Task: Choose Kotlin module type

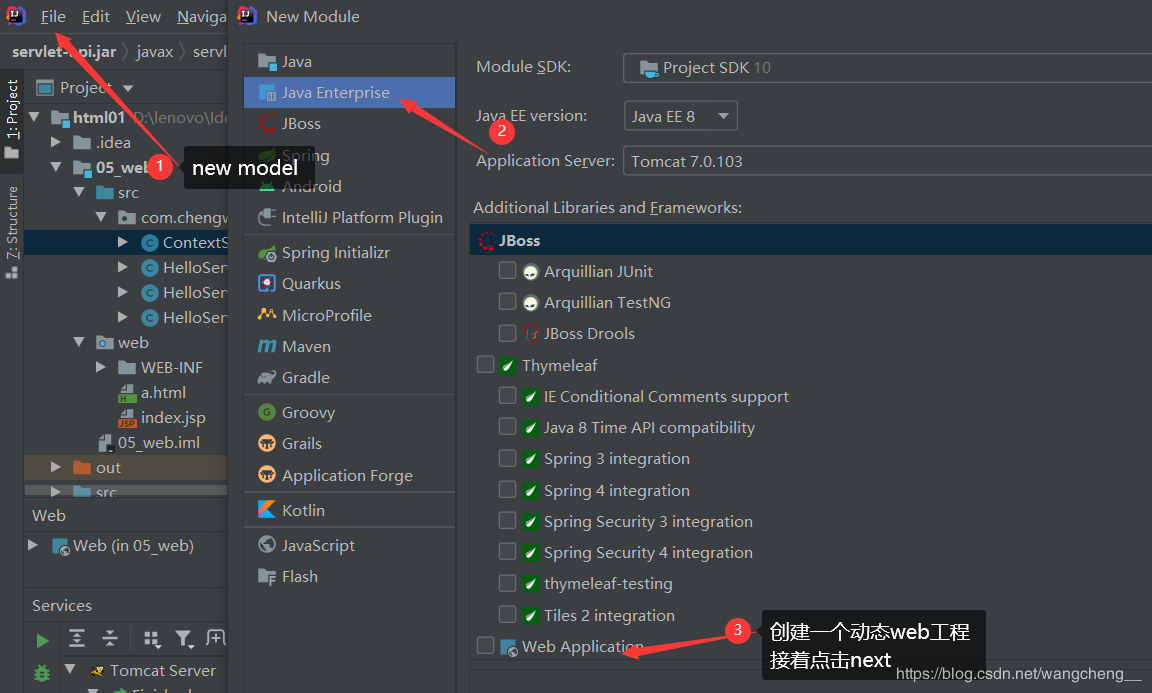Action: [349, 510]
